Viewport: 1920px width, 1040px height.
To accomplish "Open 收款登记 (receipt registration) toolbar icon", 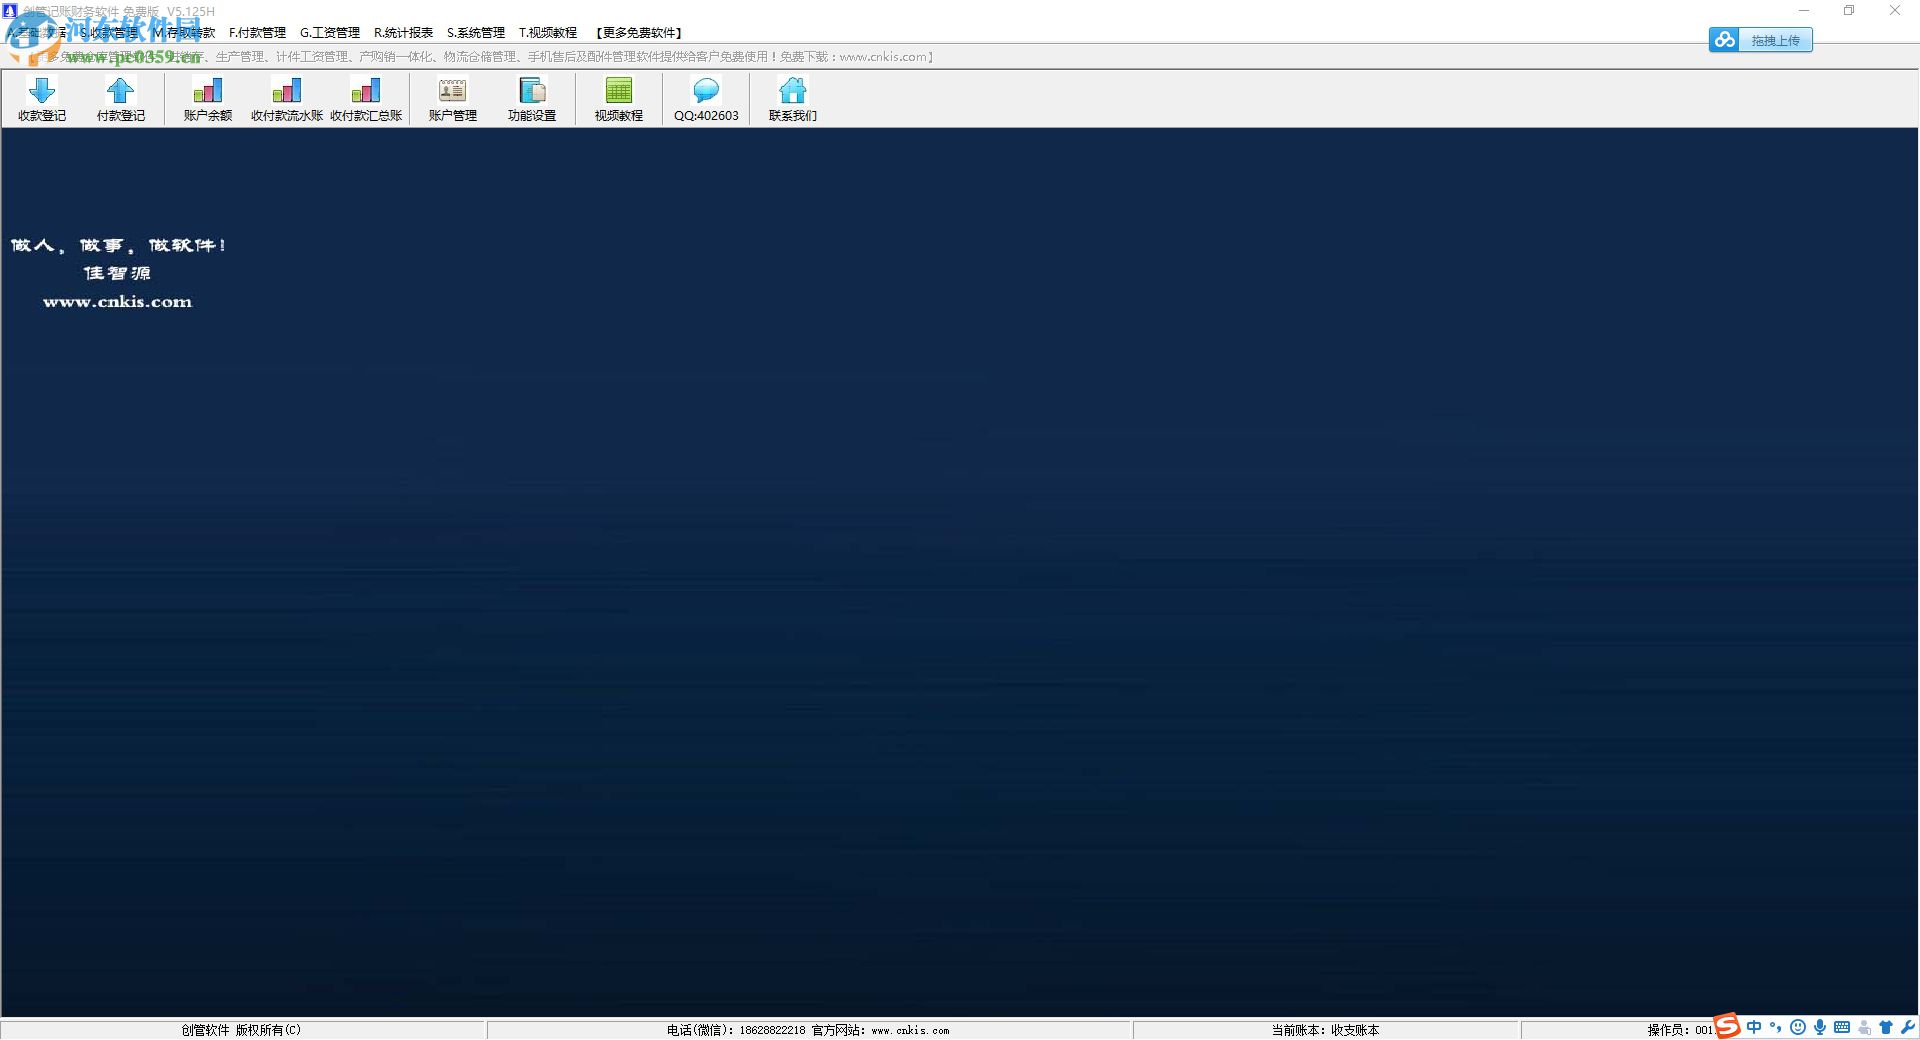I will (x=42, y=99).
